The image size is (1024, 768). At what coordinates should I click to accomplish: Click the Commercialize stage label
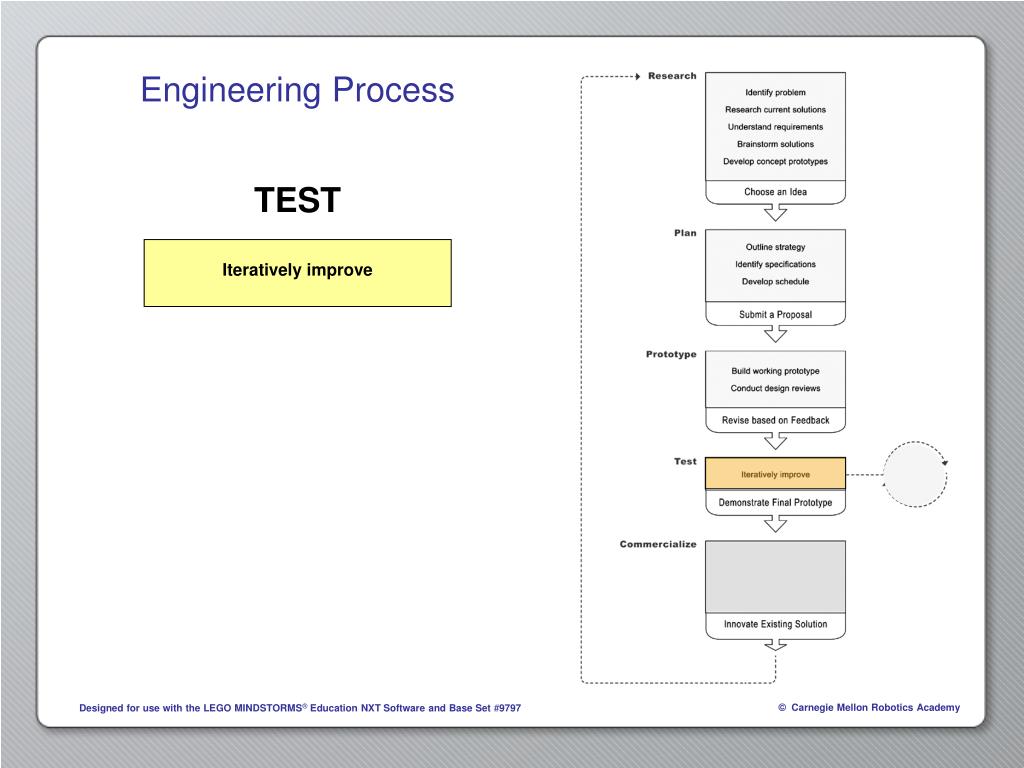click(658, 544)
